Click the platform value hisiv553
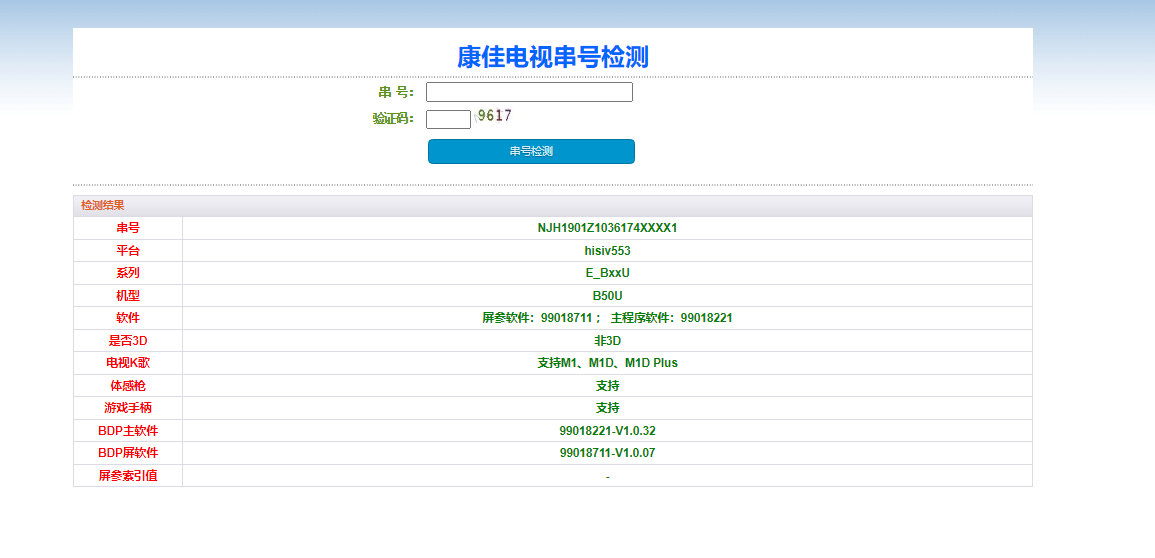Viewport: 1155px width, 558px height. tap(607, 251)
